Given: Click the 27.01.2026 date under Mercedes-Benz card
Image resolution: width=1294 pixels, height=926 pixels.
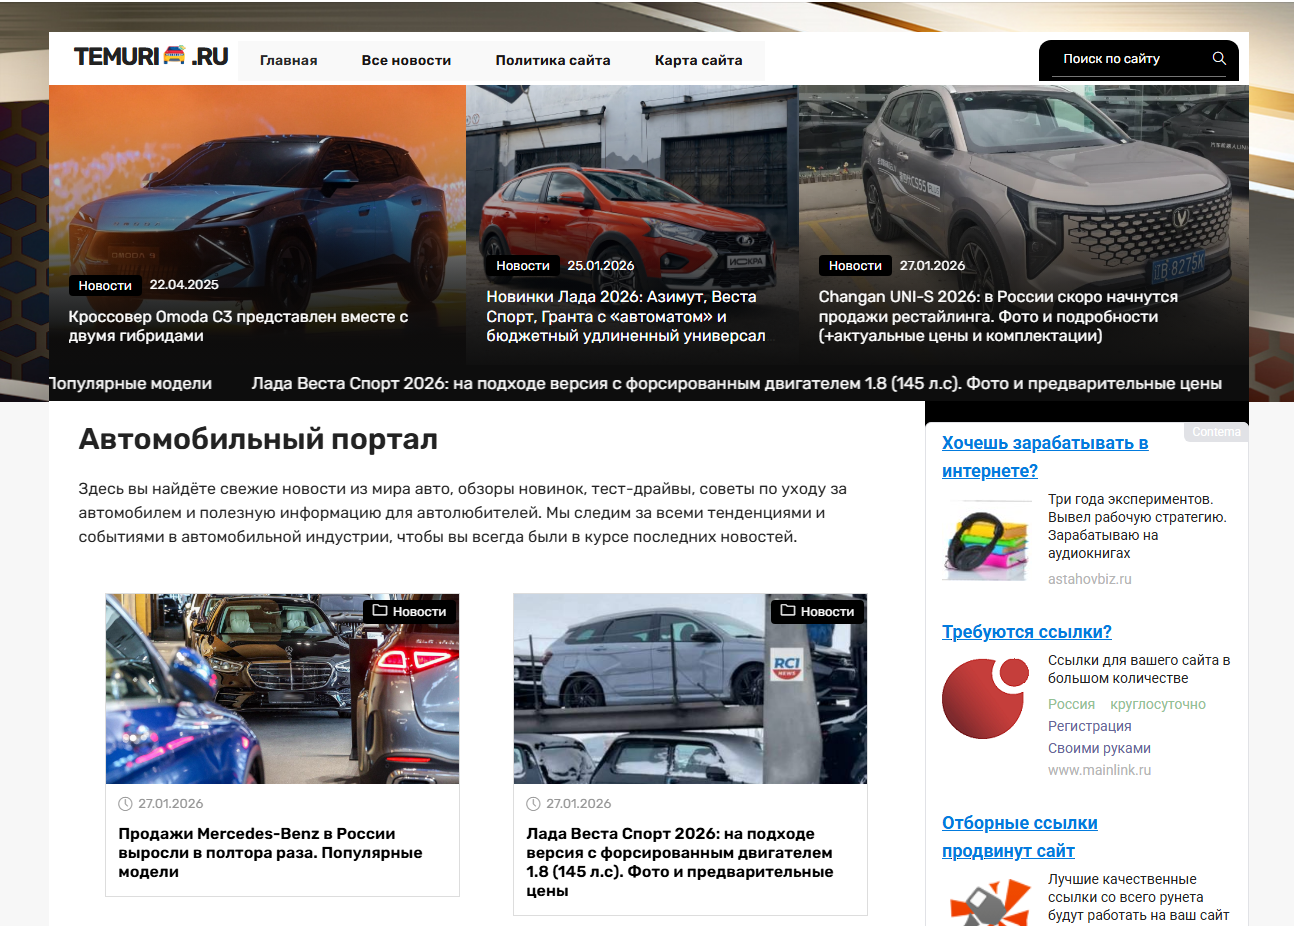Looking at the screenshot, I should click(x=171, y=803).
